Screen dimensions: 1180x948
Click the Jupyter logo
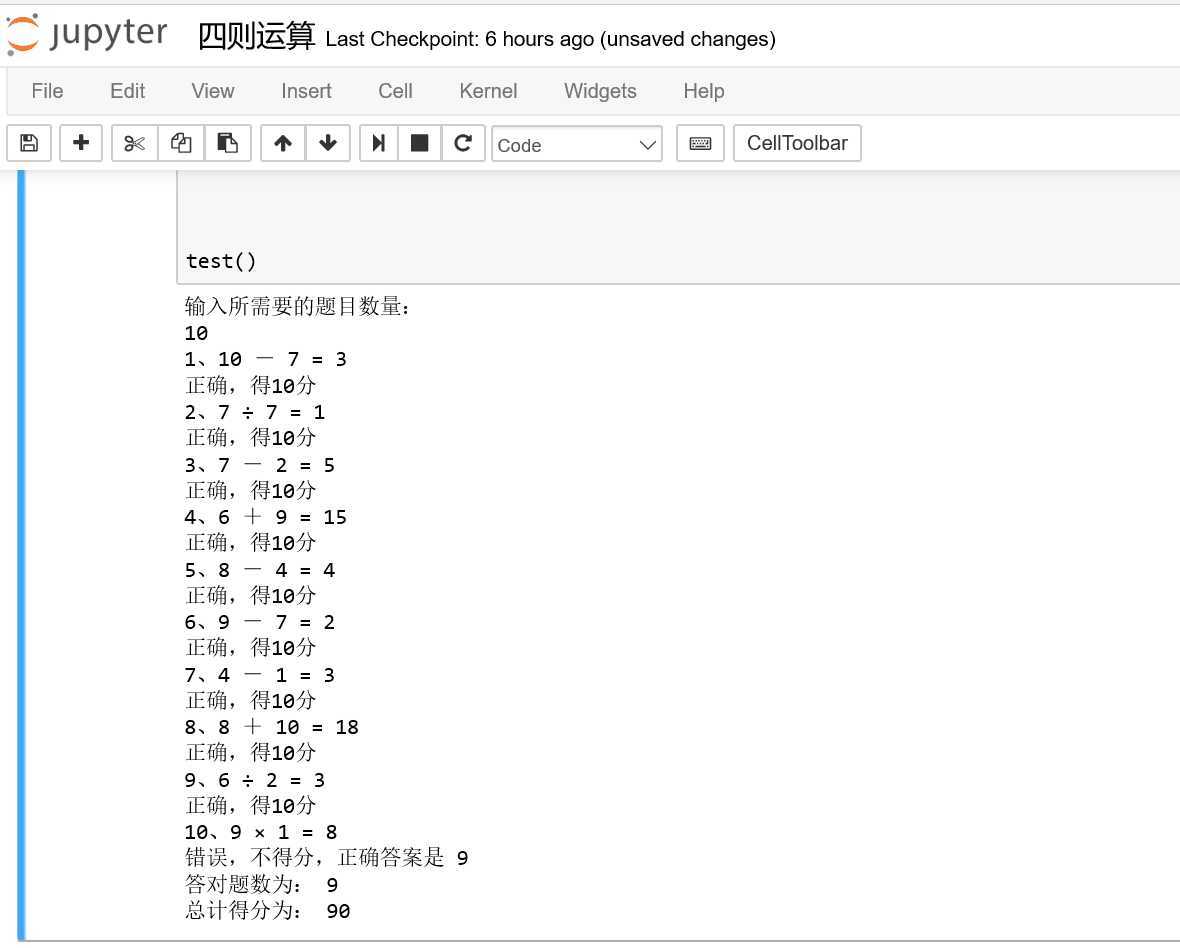pos(87,34)
